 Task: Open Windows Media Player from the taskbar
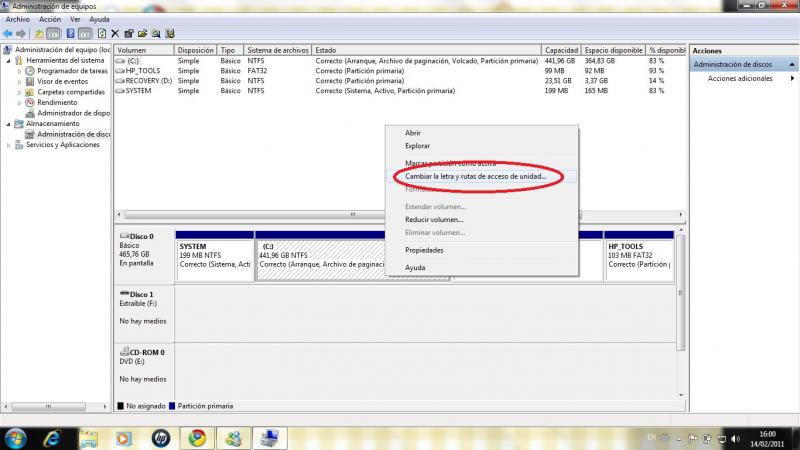pos(124,438)
